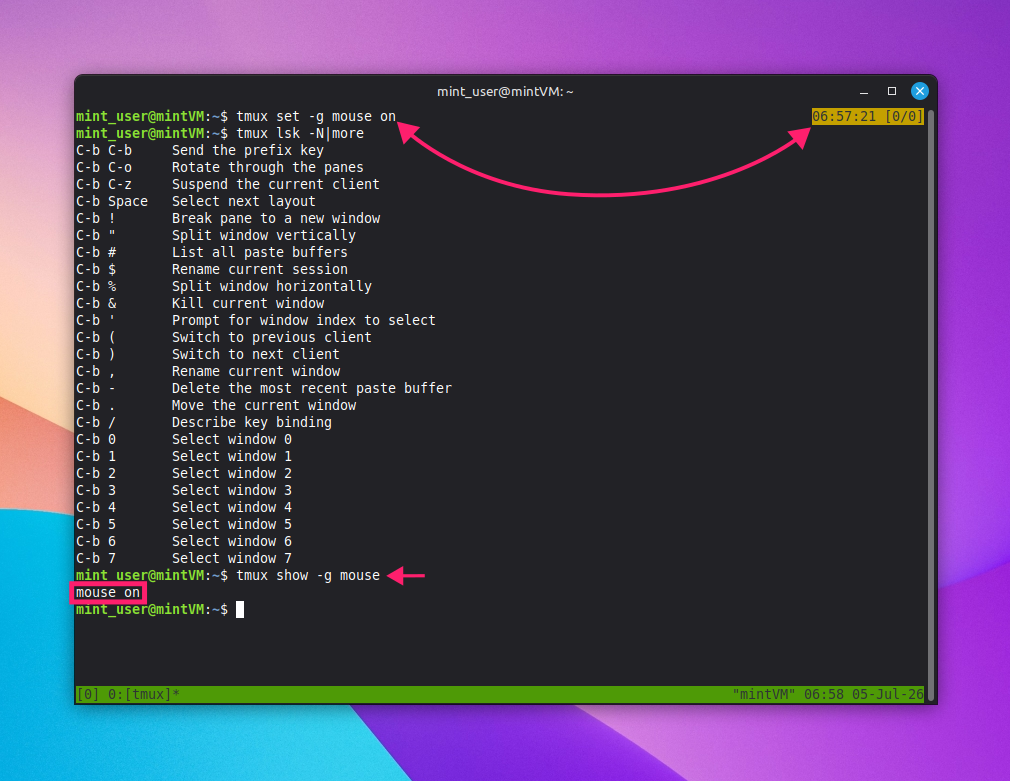
Task: Click the line 'Rename current session'
Action: [260, 269]
